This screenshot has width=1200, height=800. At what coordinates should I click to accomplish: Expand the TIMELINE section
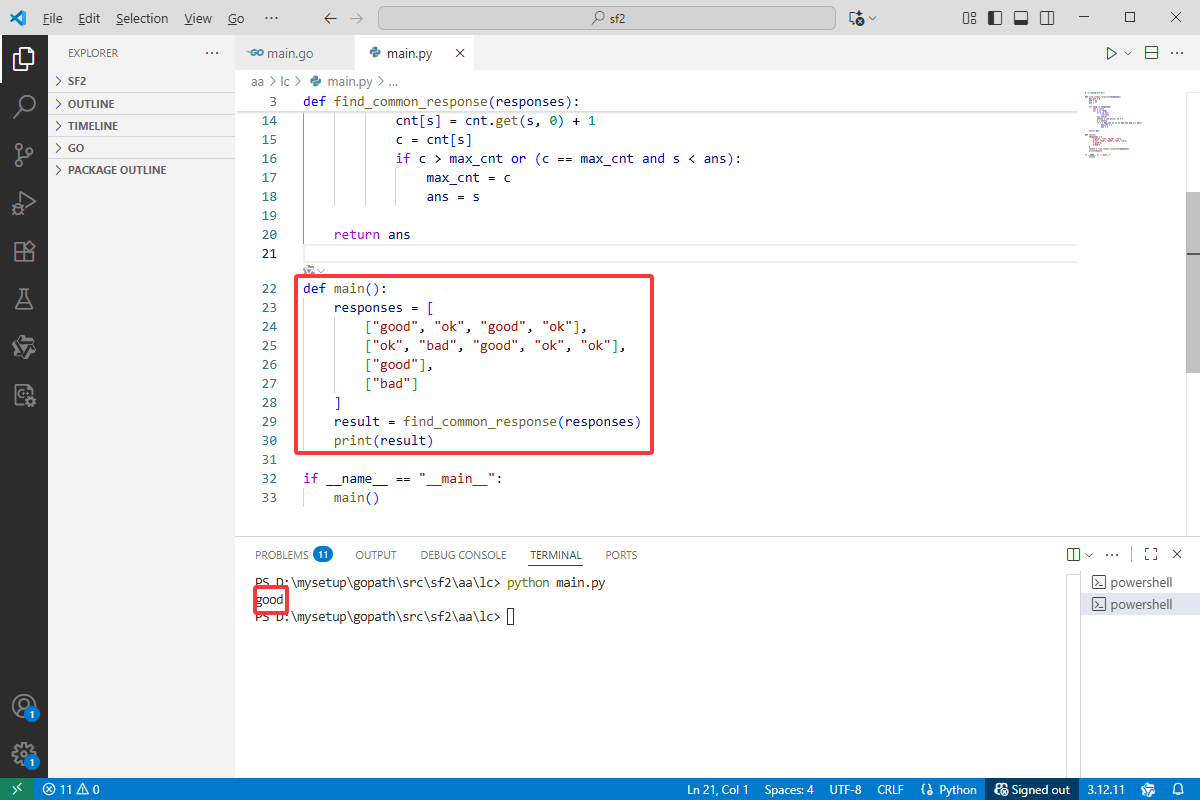[x=141, y=126]
